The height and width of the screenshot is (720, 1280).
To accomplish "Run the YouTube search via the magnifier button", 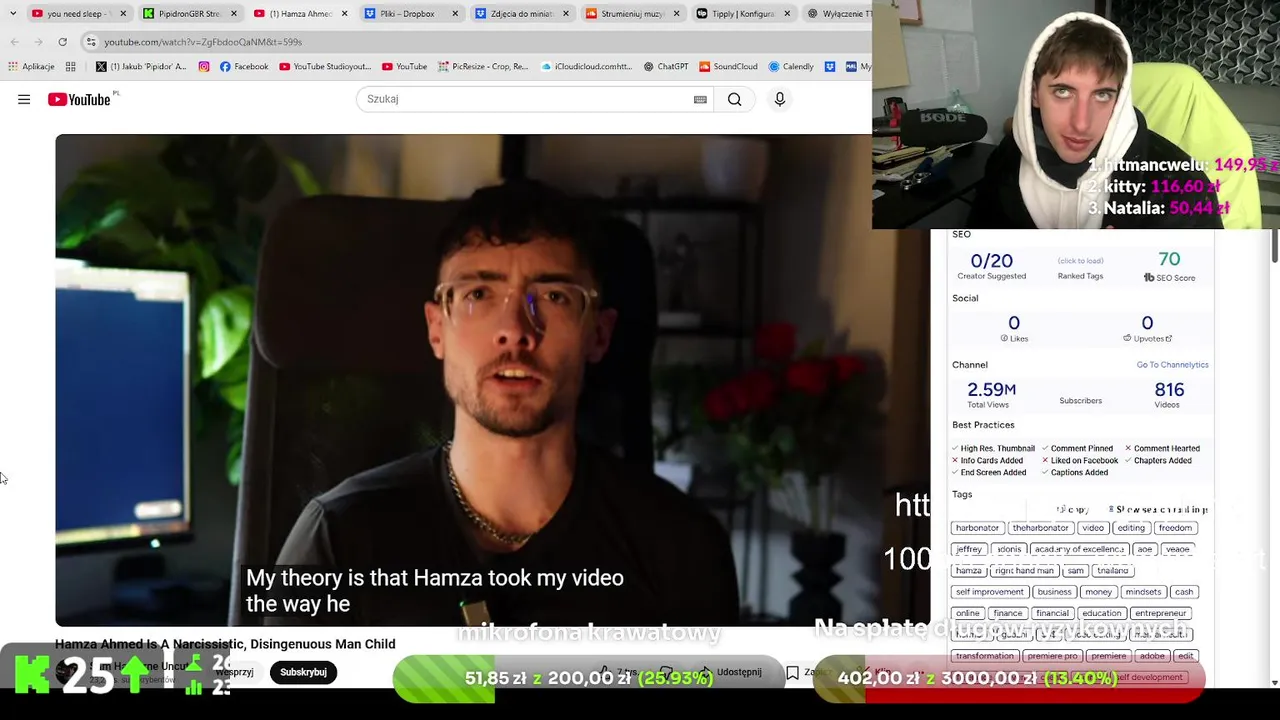I will click(735, 99).
